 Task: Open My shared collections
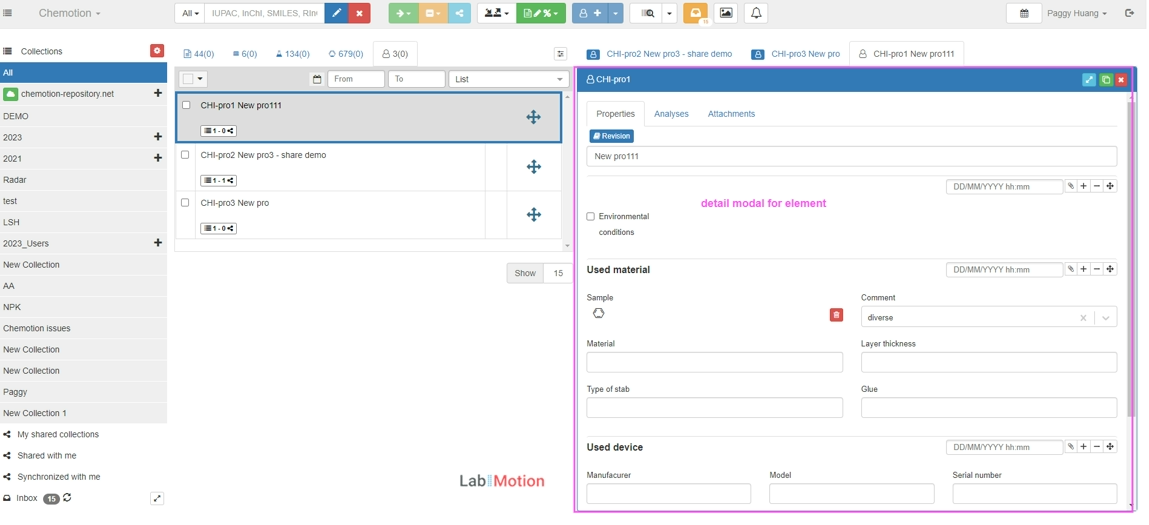click(x=57, y=435)
